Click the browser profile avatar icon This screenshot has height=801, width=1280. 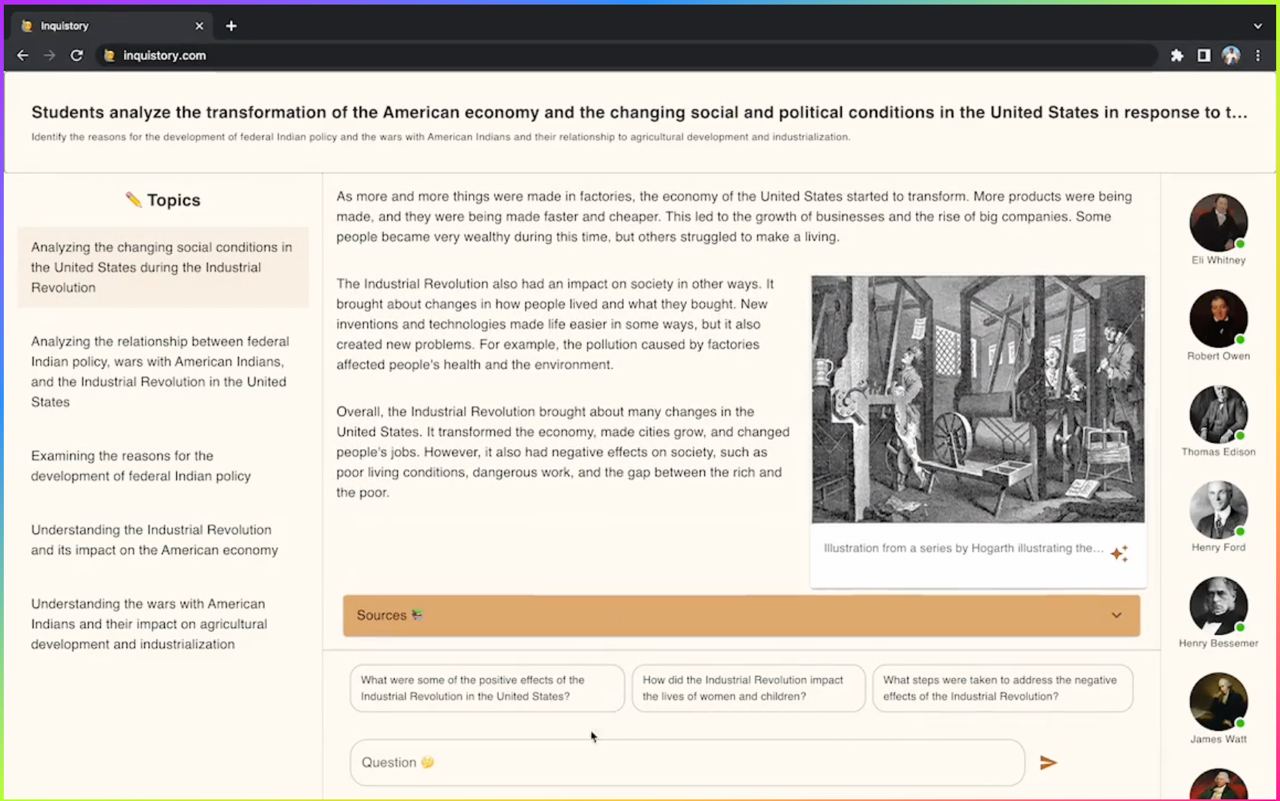[x=1230, y=55]
